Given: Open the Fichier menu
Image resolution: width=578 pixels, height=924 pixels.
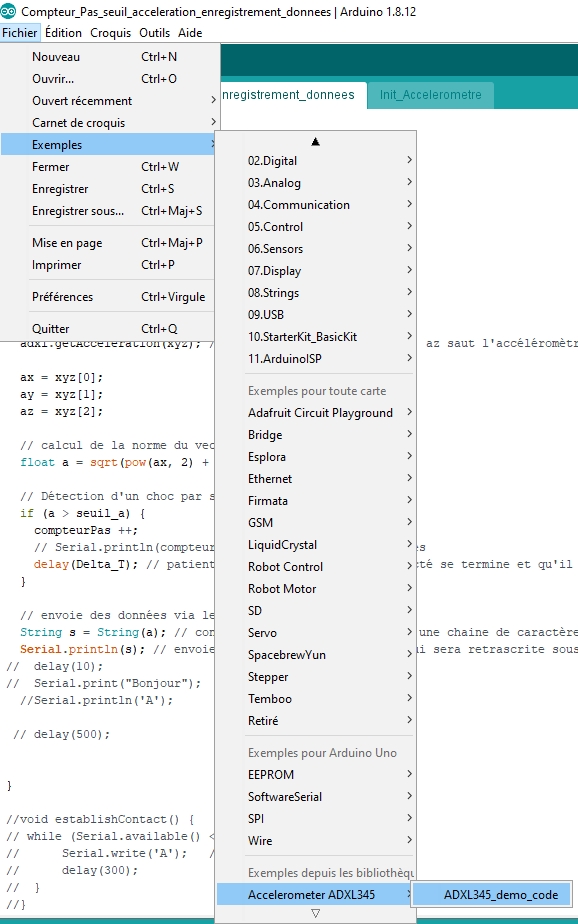Looking at the screenshot, I should (20, 33).
